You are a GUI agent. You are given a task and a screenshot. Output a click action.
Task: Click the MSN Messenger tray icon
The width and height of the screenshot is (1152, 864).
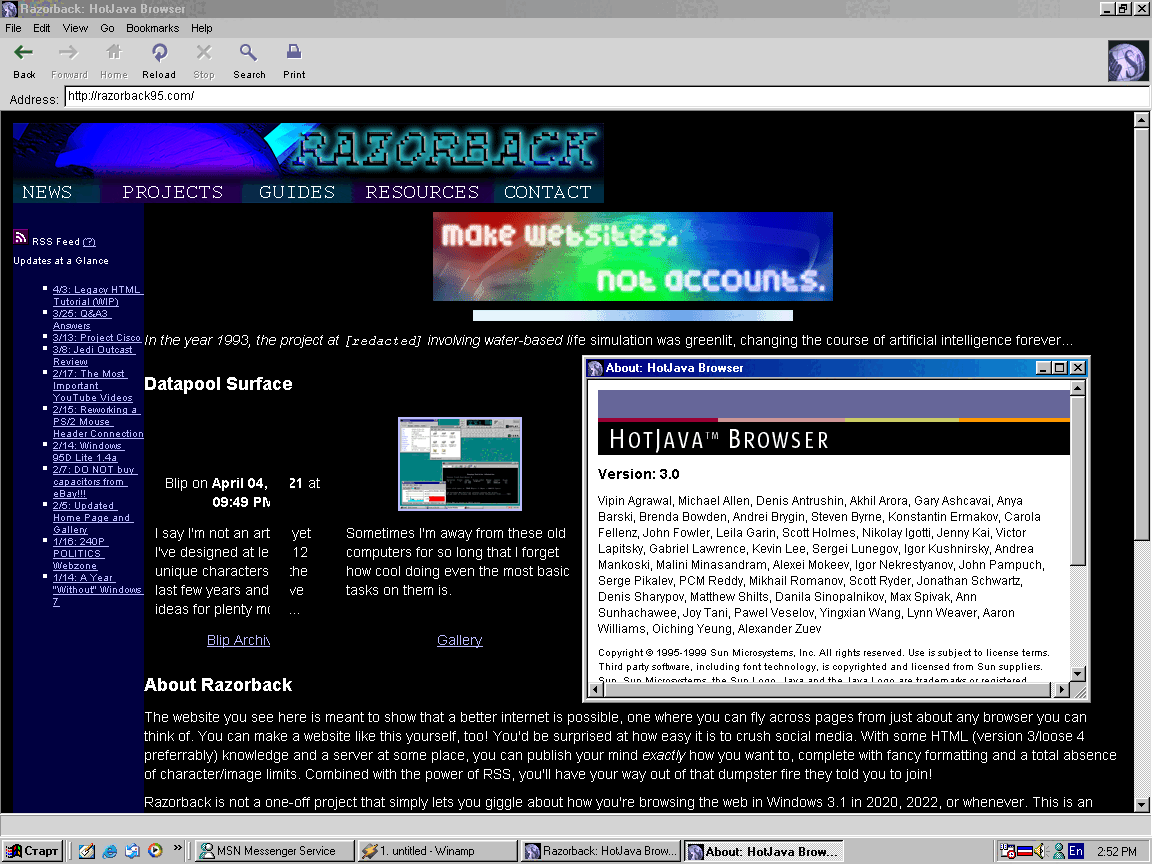click(1059, 851)
